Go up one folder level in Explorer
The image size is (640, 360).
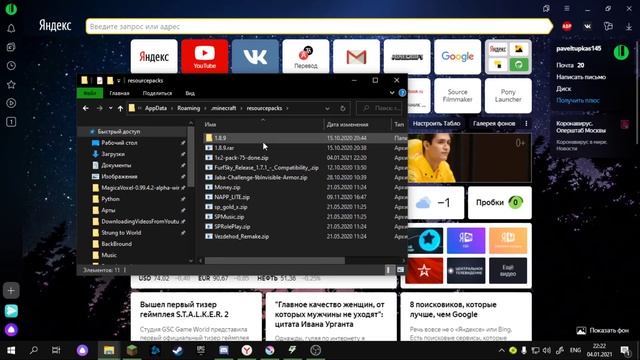[120, 108]
